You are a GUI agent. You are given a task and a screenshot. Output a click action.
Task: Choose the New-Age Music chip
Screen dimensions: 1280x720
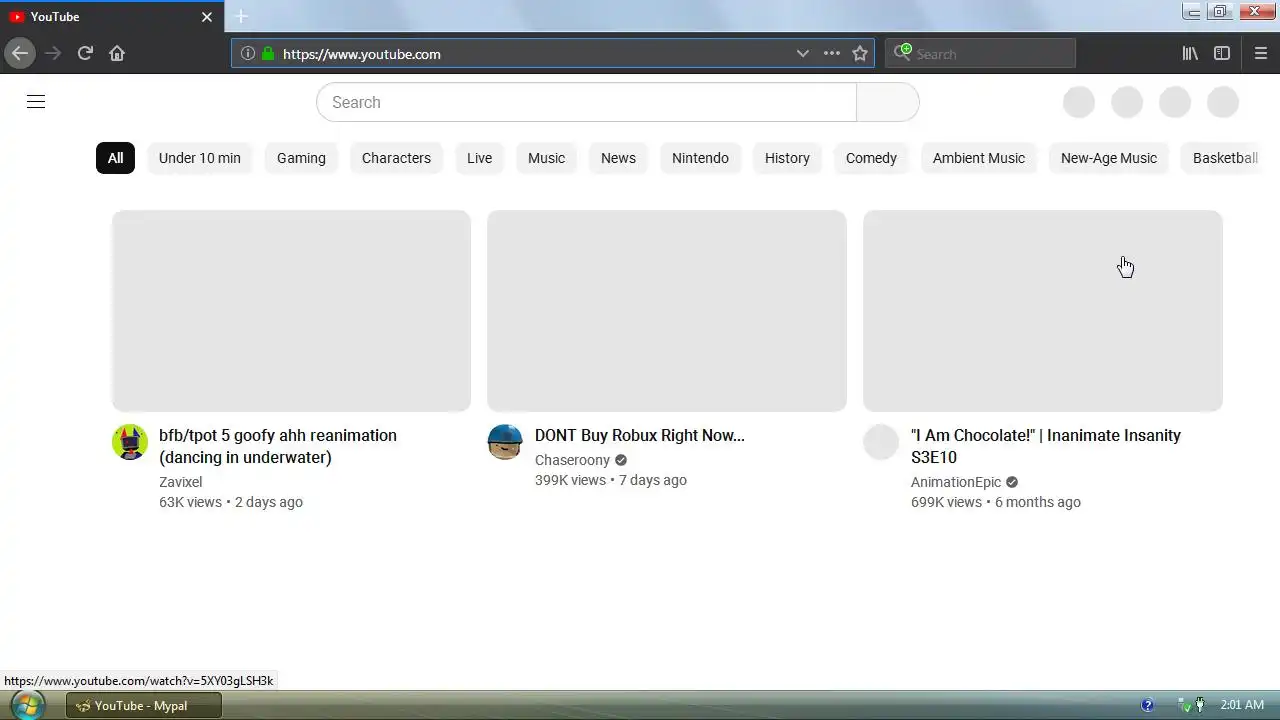pyautogui.click(x=1108, y=158)
